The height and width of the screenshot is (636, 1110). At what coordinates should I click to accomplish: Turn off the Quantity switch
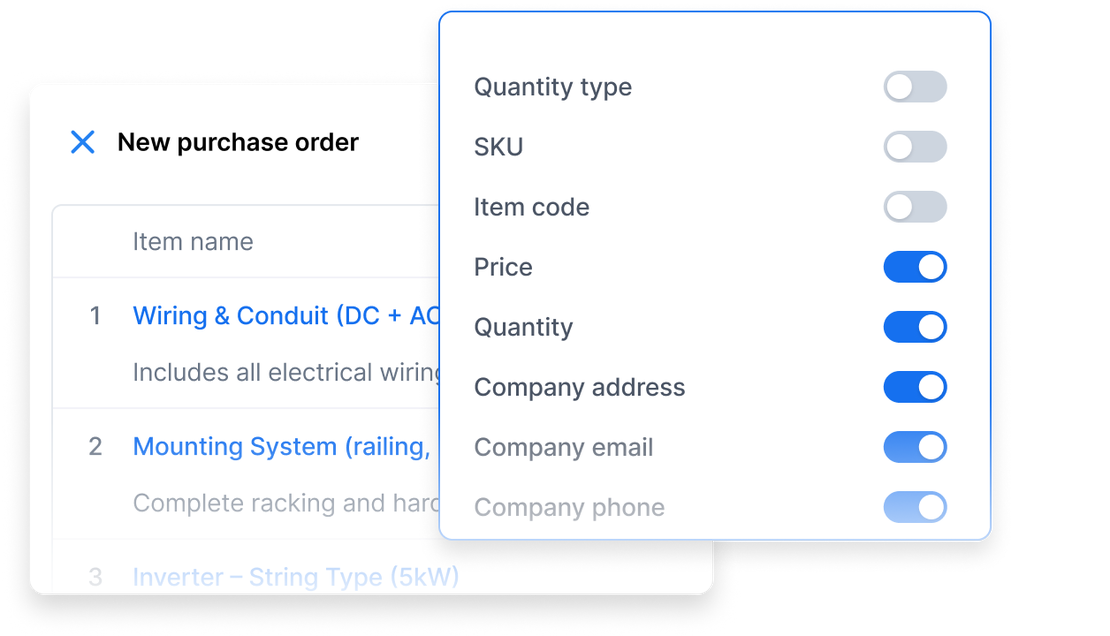914,327
